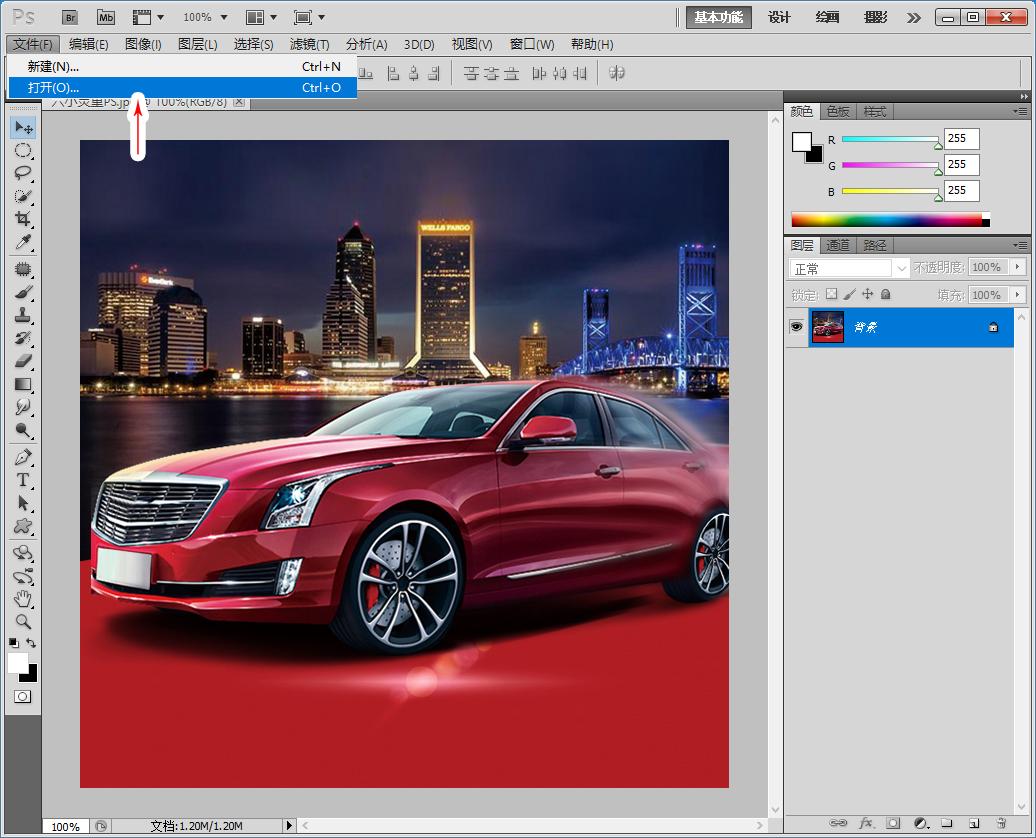Select the Dodge tool
This screenshot has width=1036, height=838.
(23, 430)
